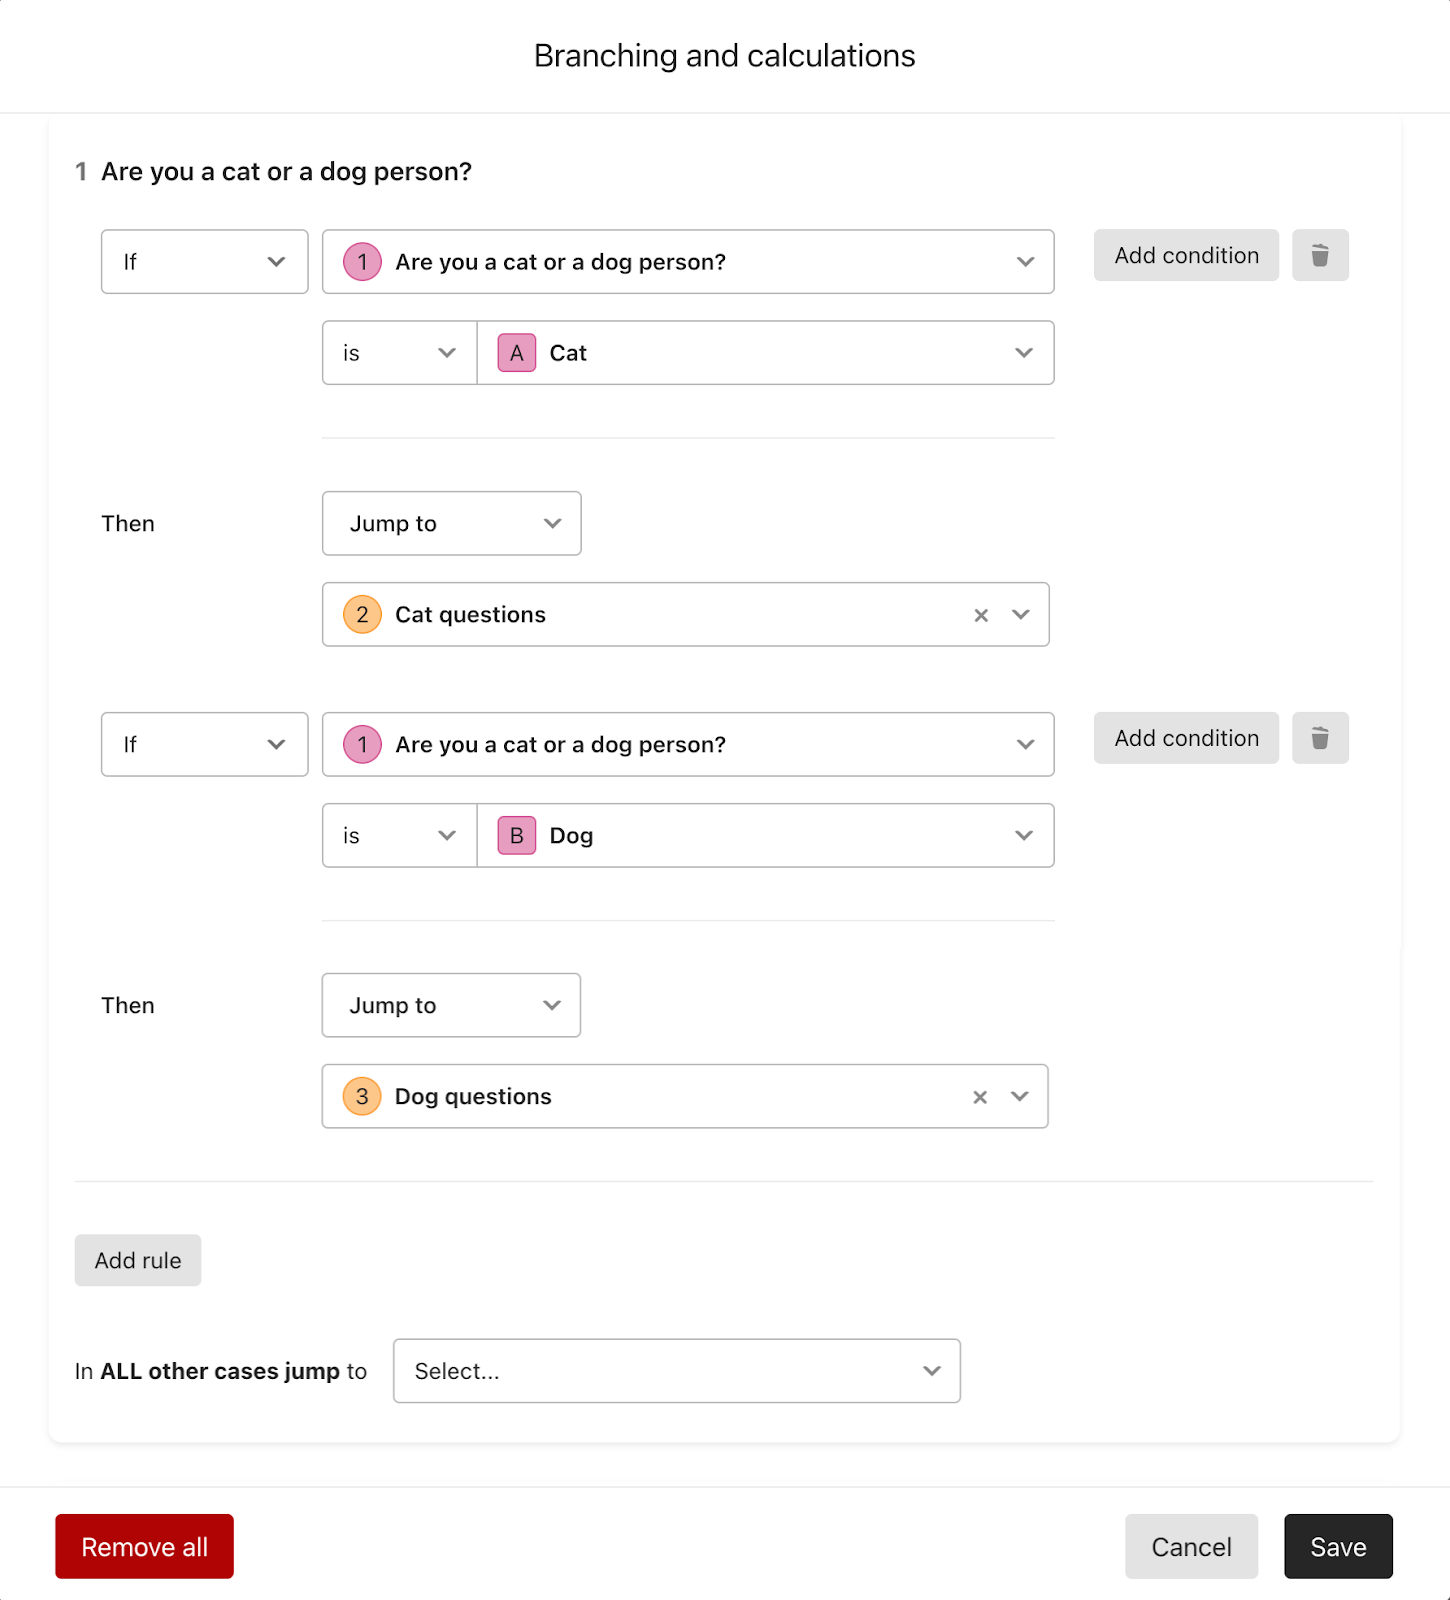The image size is (1450, 1600).
Task: Click the Add rule button
Action: tap(138, 1260)
